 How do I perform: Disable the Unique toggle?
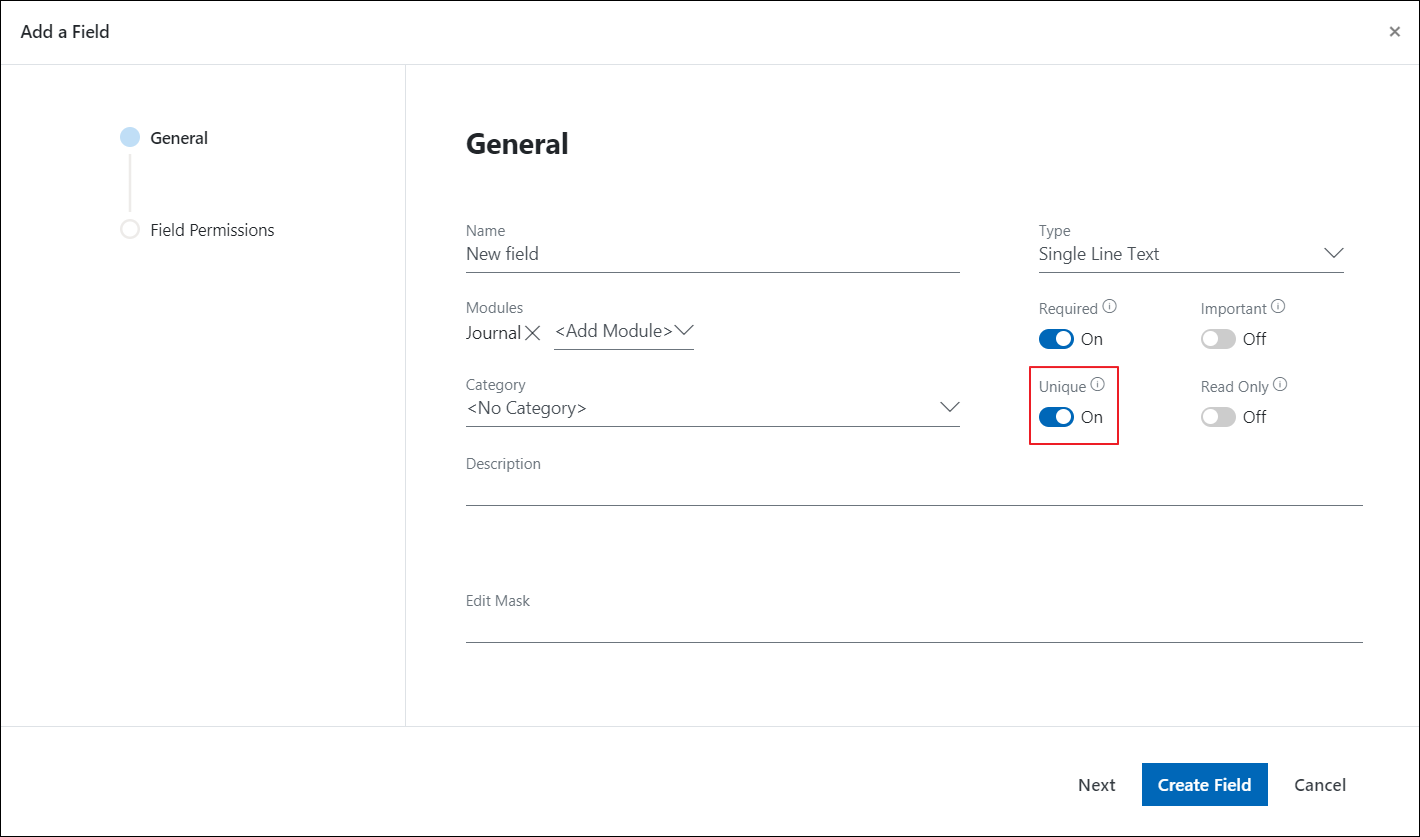(1056, 417)
